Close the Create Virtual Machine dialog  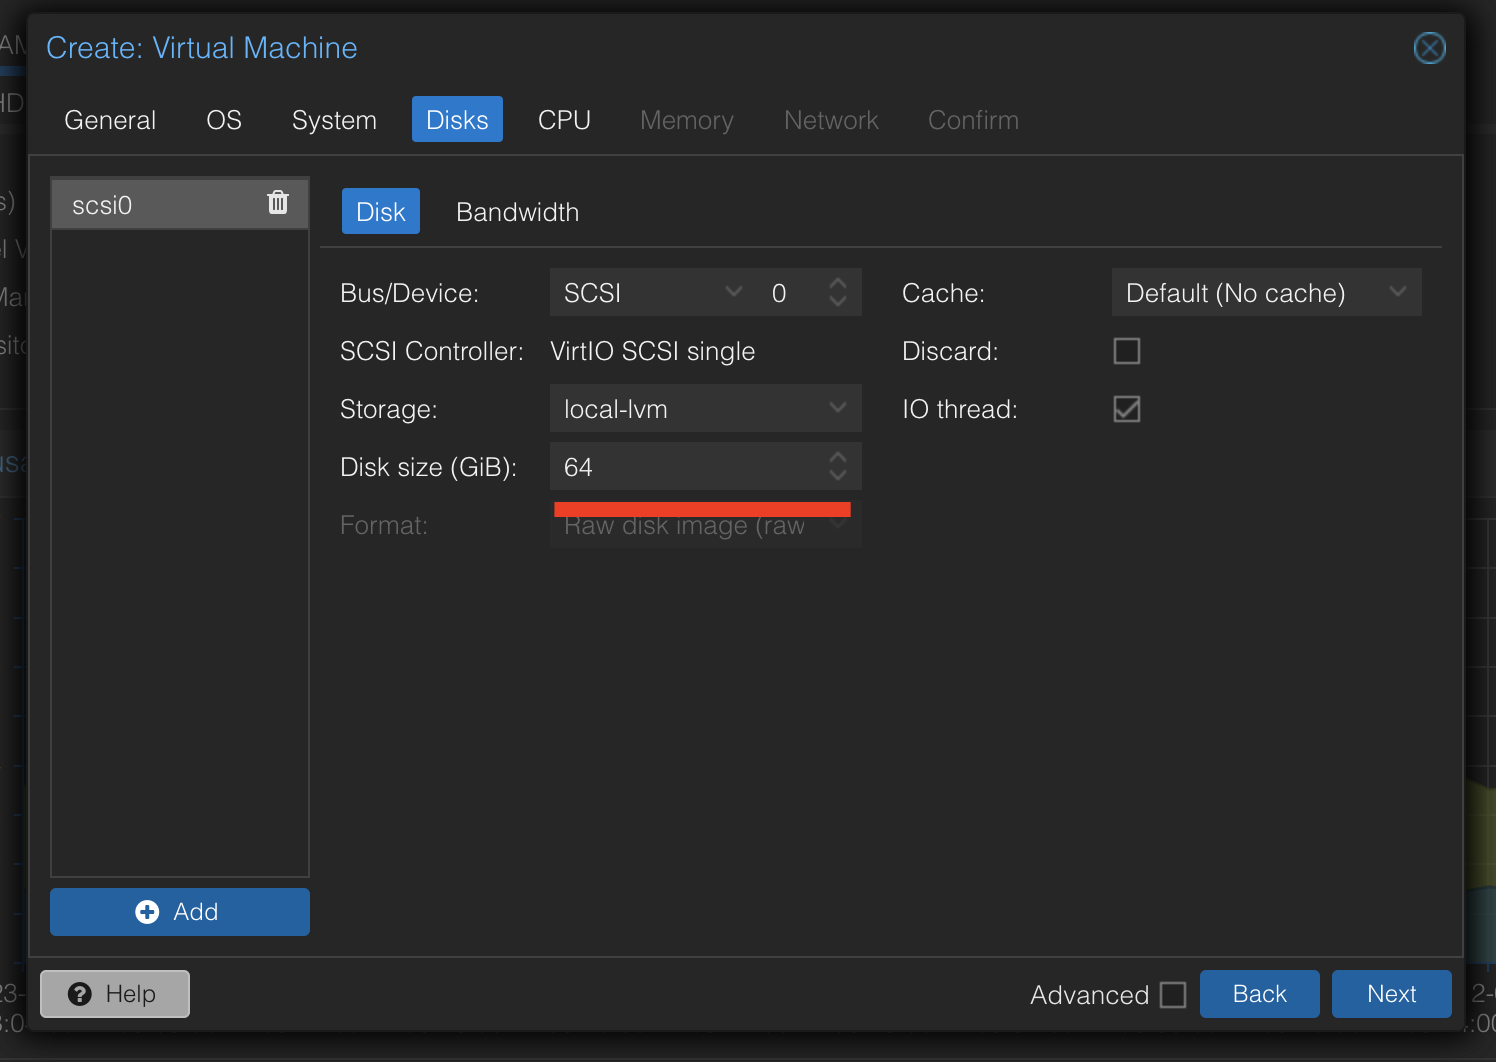[1429, 48]
